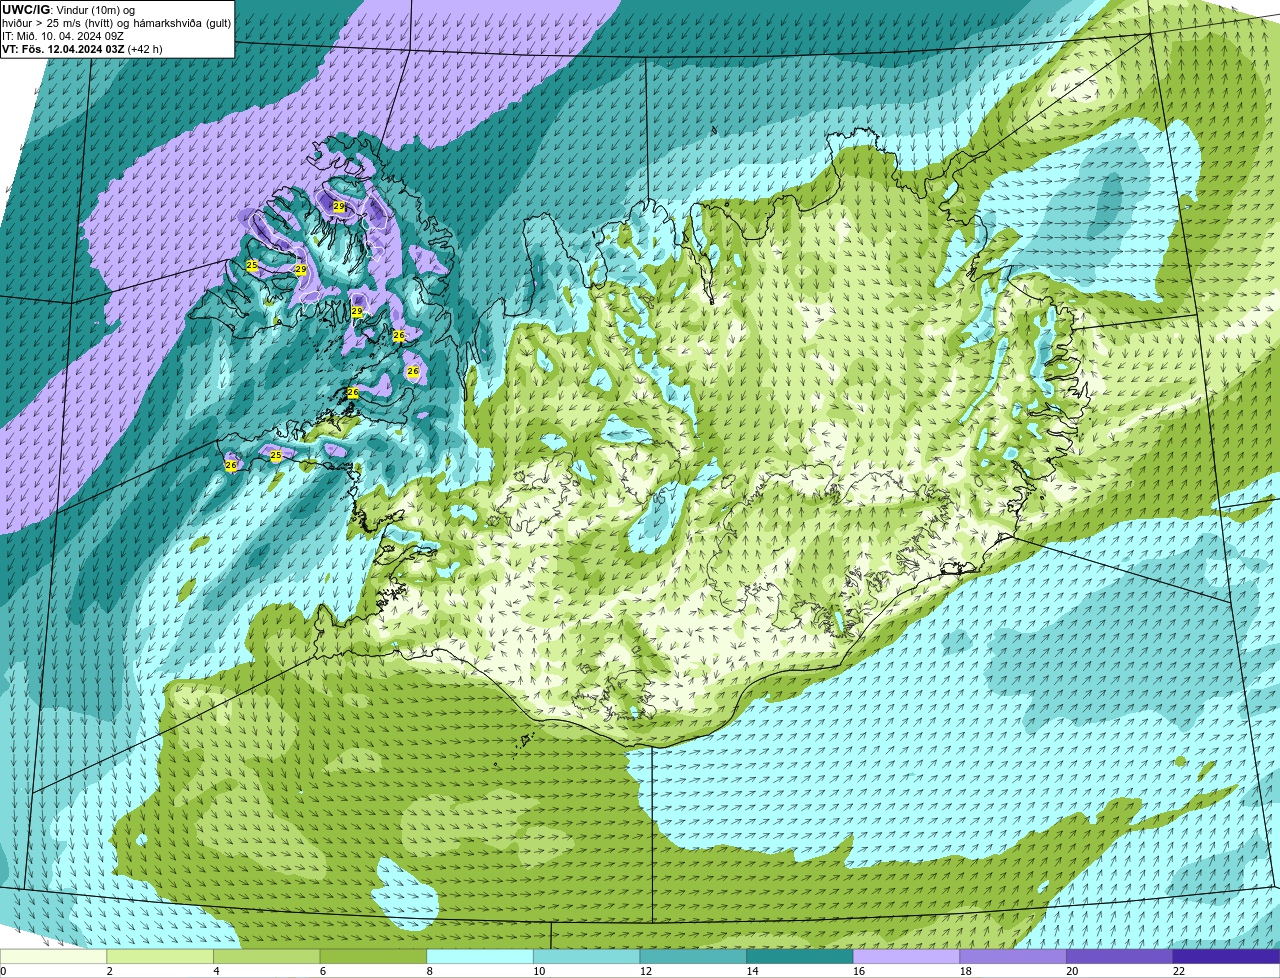This screenshot has height=978, width=1280.
Task: Click the legend tick label 20
Action: click(1072, 971)
